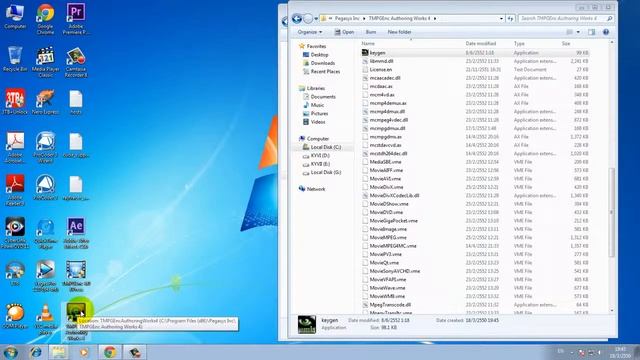Select Favorites in the navigation pane
This screenshot has width=640, height=360.
click(316, 46)
